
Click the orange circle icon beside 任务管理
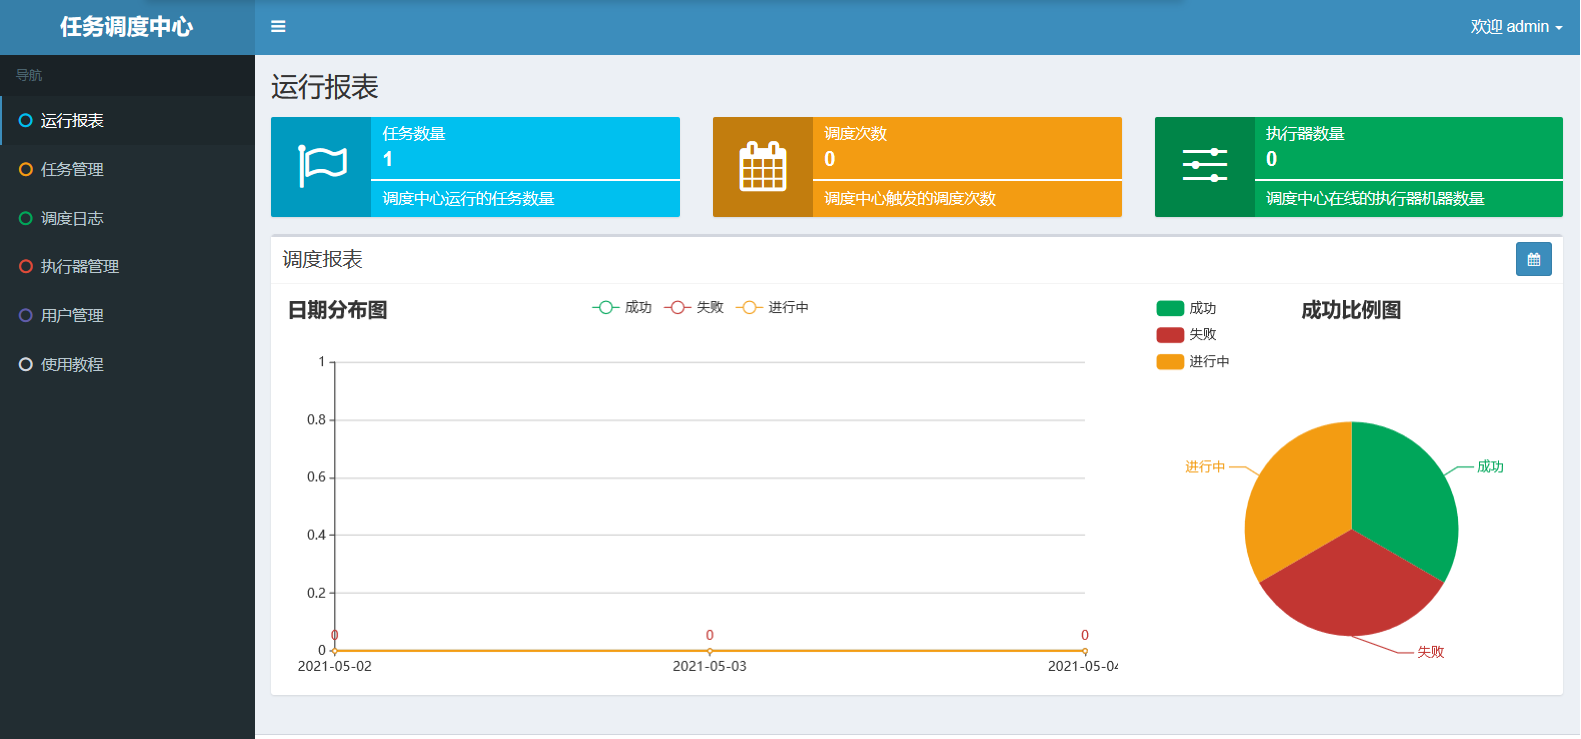(26, 170)
